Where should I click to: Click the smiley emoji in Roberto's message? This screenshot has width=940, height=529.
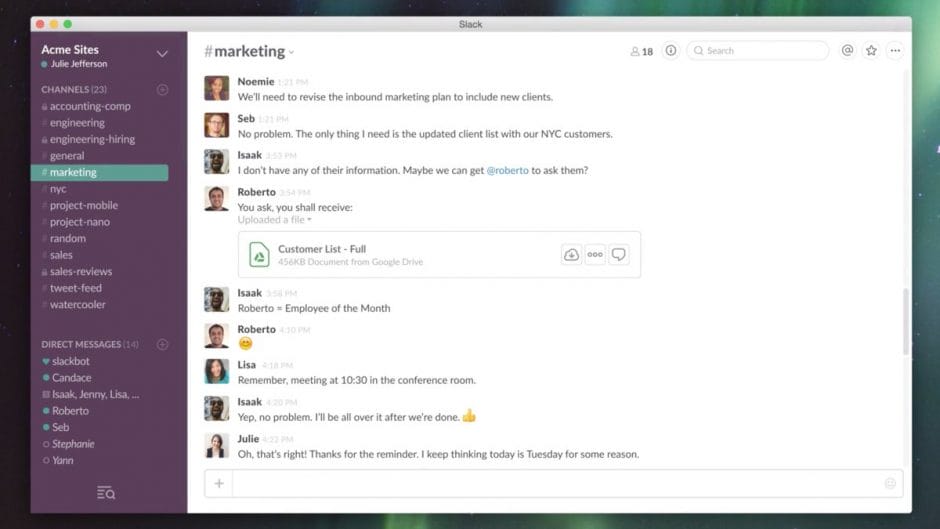click(x=245, y=344)
